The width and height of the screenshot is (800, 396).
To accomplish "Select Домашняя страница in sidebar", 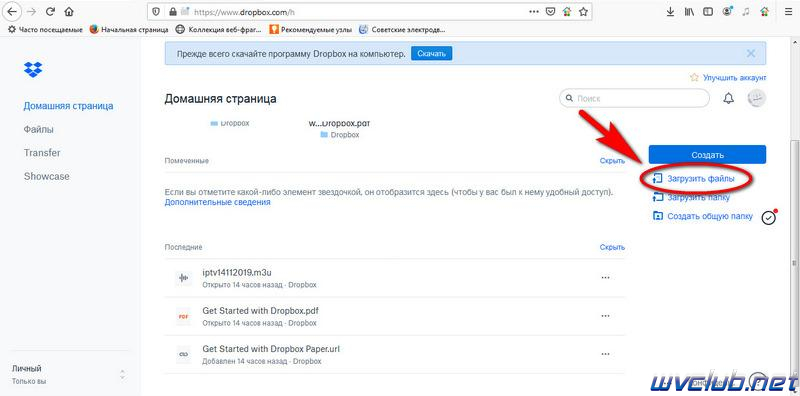I will (x=68, y=106).
